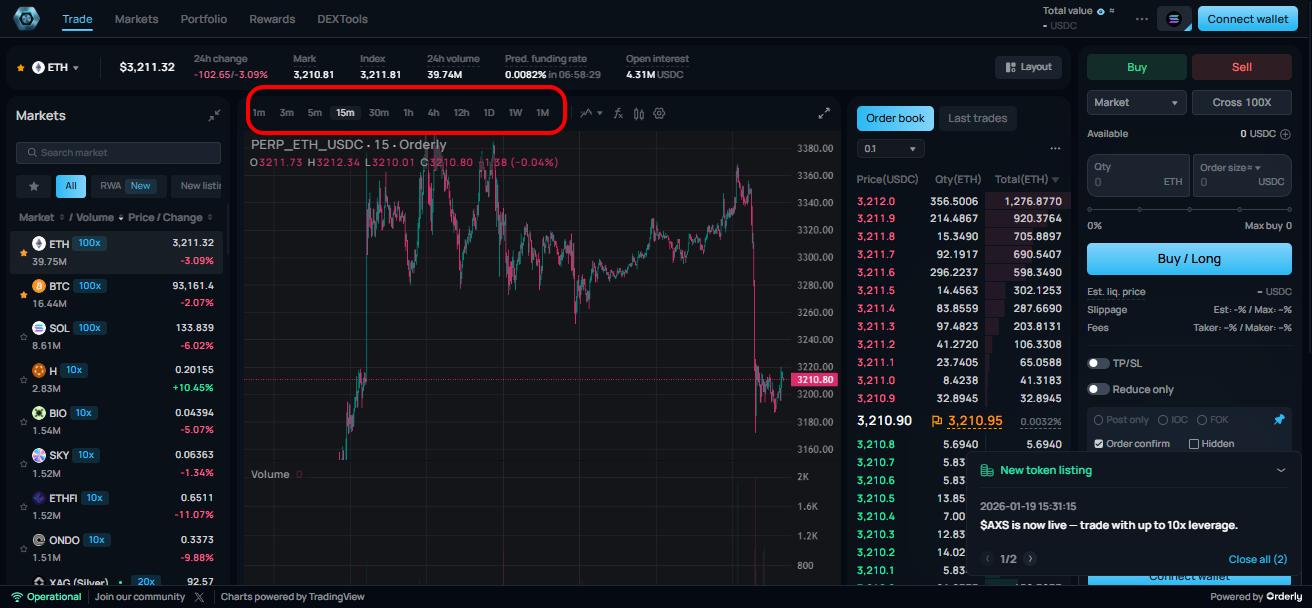Open chart settings gear icon

click(659, 113)
